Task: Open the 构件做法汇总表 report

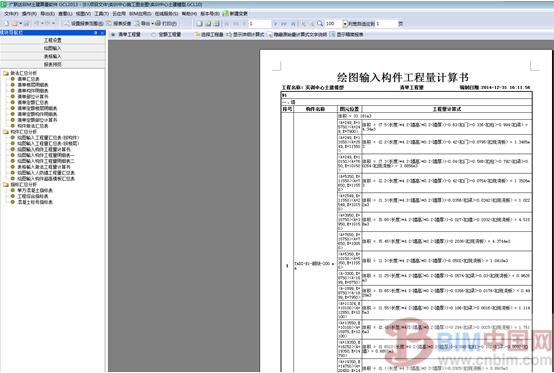Action: (33, 126)
